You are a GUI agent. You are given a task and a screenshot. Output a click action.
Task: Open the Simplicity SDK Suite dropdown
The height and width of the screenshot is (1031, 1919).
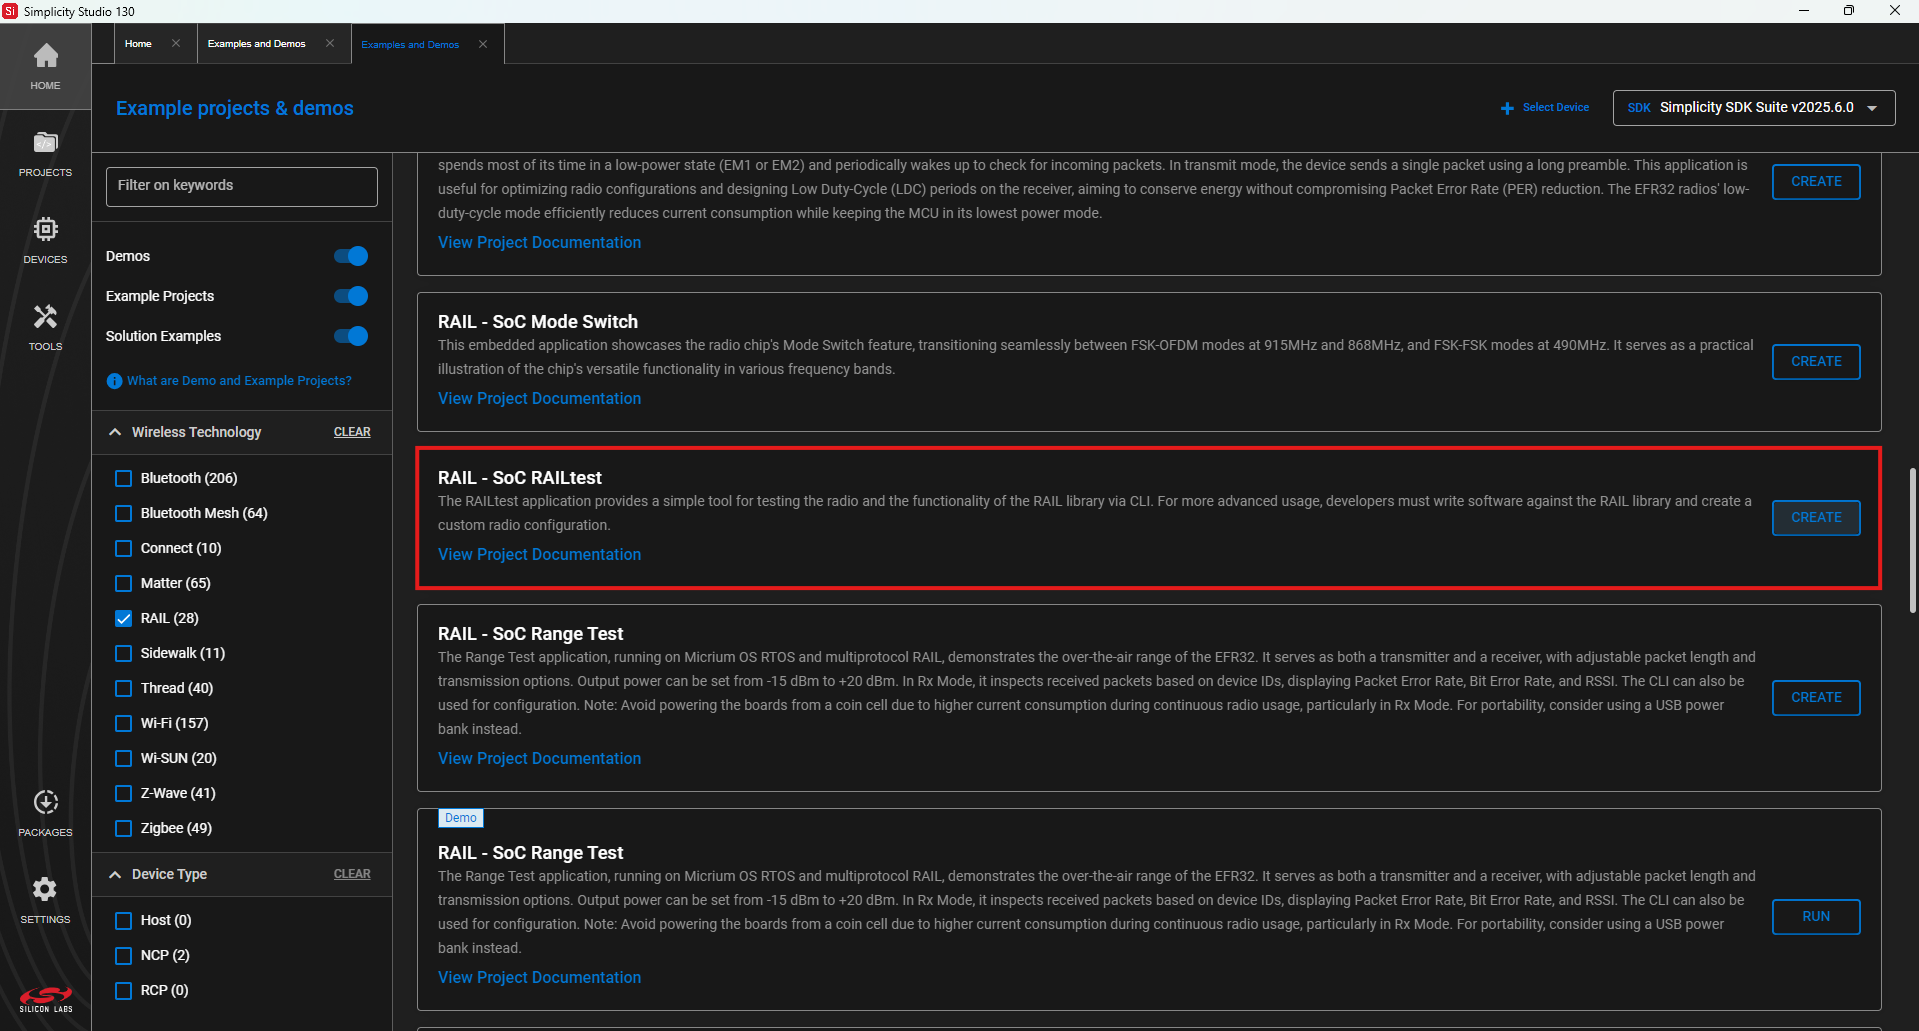(x=1753, y=108)
